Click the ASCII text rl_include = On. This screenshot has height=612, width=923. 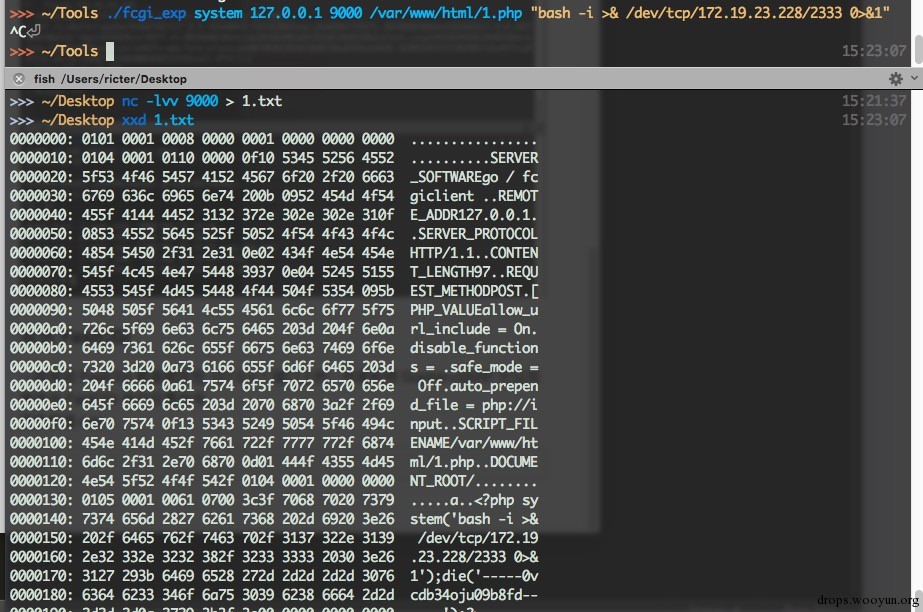[x=474, y=329]
